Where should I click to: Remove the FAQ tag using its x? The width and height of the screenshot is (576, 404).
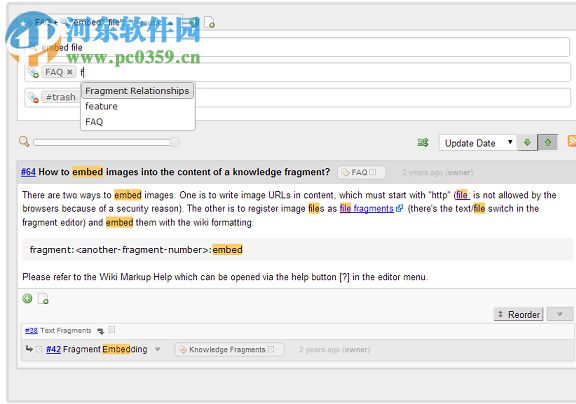tap(70, 72)
